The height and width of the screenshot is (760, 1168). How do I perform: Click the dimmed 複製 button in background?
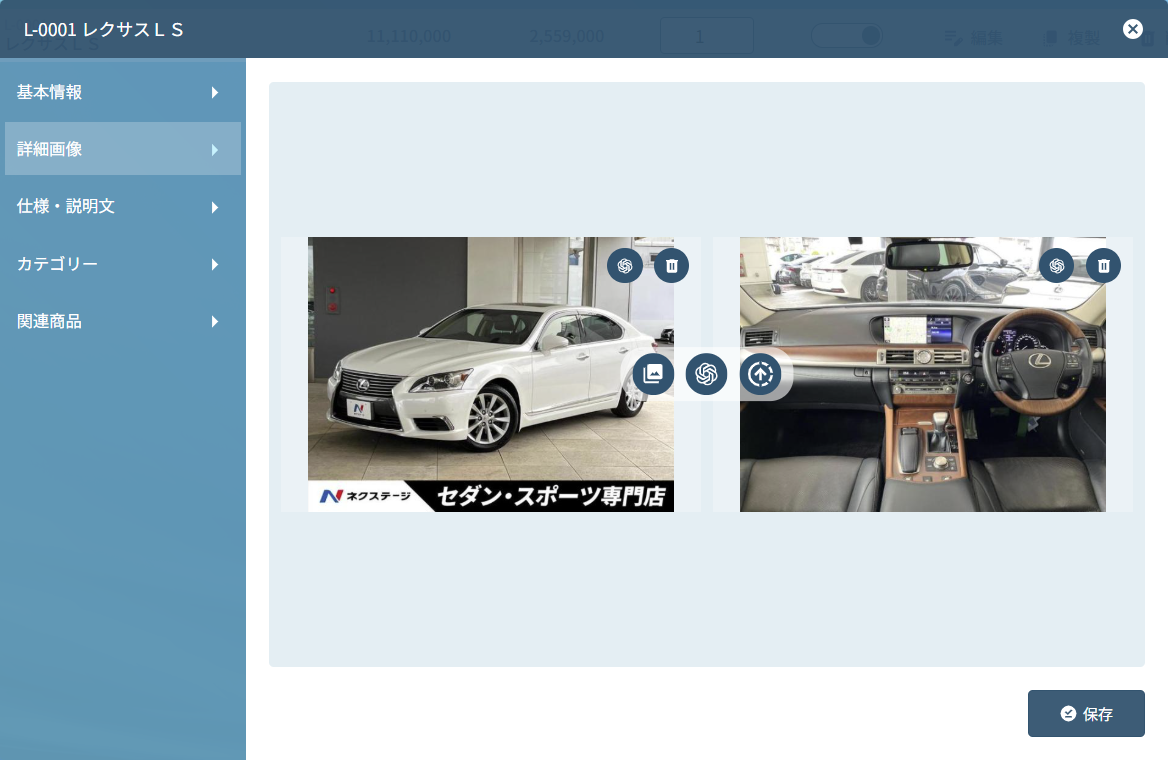(1072, 37)
